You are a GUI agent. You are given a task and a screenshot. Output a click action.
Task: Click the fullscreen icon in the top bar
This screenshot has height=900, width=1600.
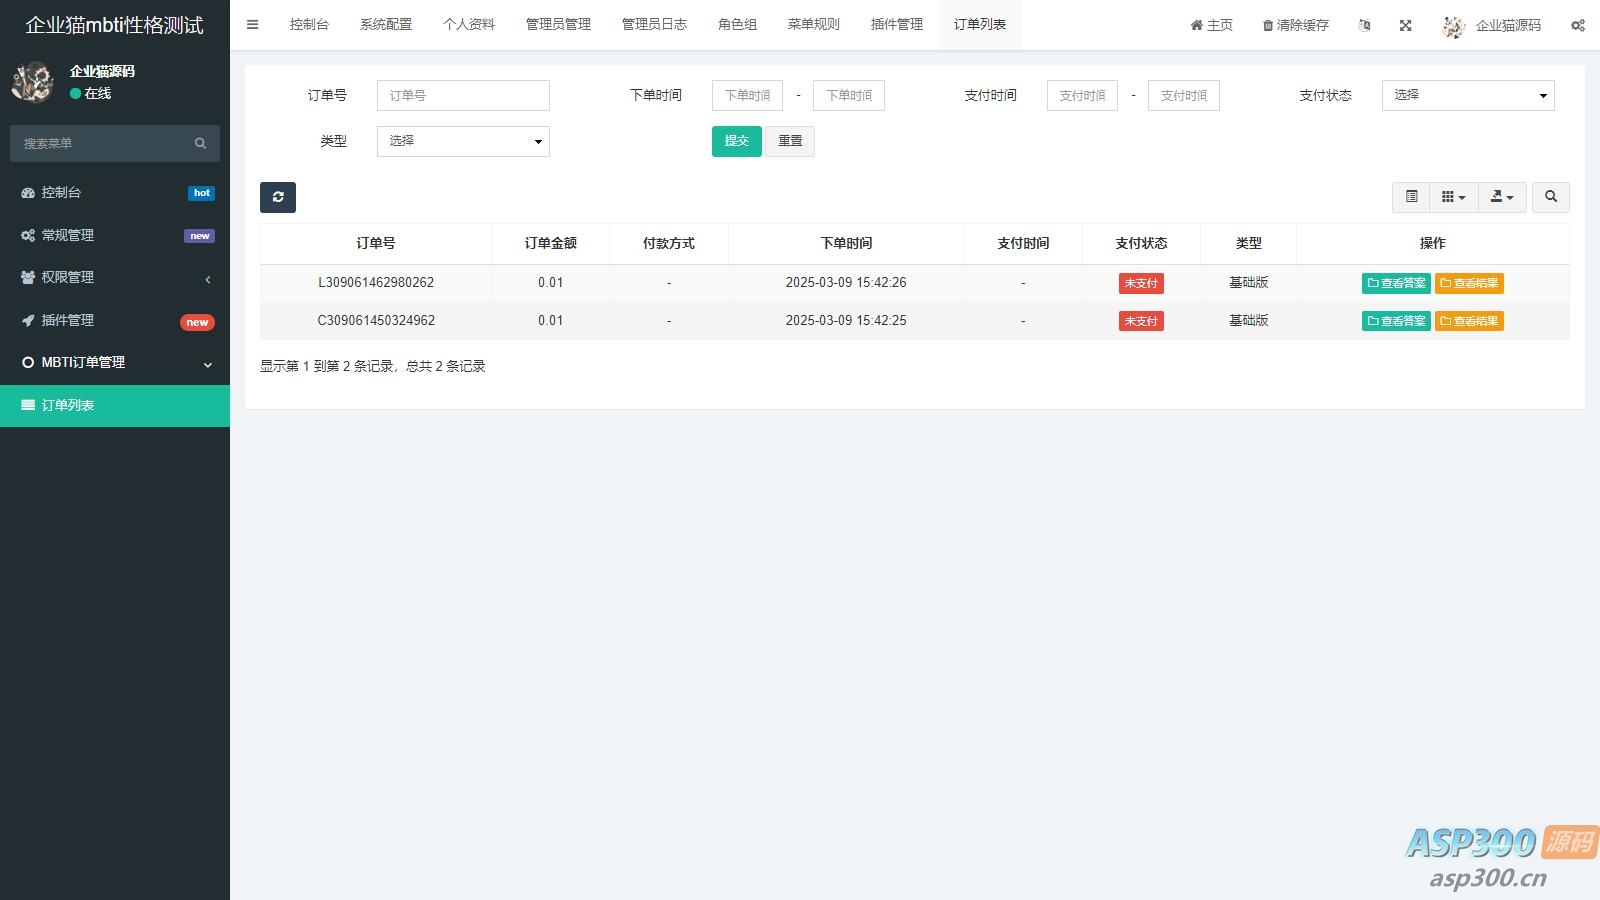tap(1405, 25)
